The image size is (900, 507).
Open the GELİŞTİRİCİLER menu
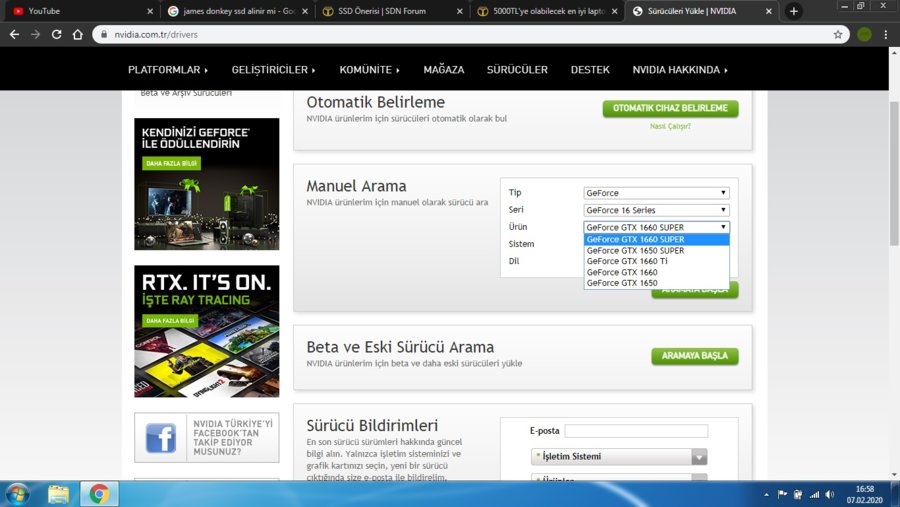273,69
